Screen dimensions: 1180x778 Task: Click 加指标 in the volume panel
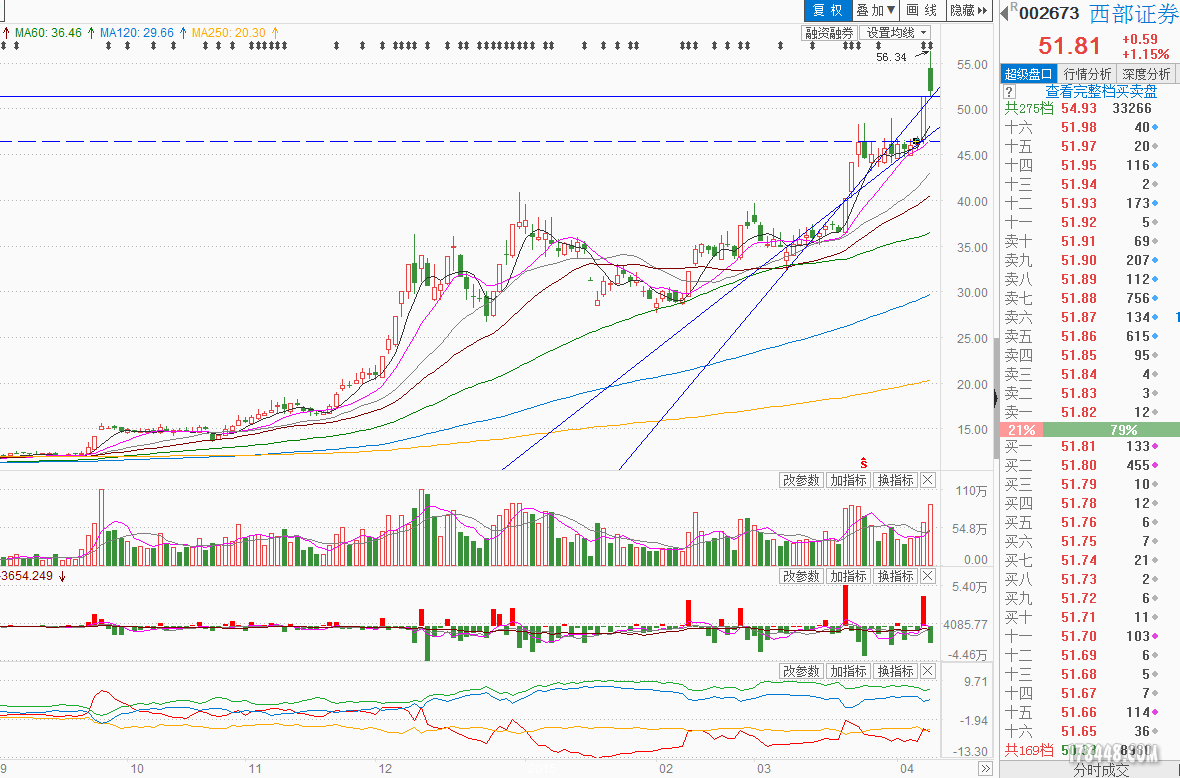coord(848,480)
